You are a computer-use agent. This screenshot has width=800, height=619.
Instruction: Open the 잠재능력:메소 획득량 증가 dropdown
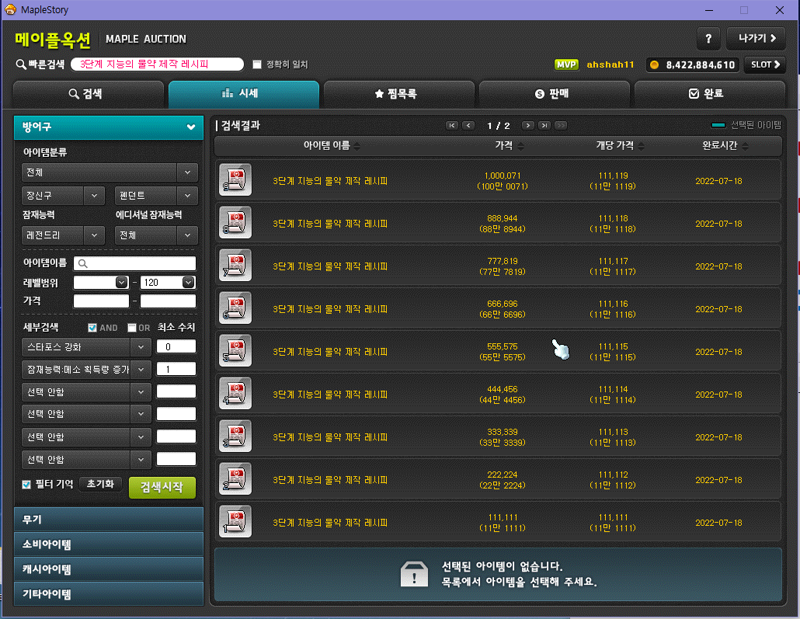click(86, 369)
